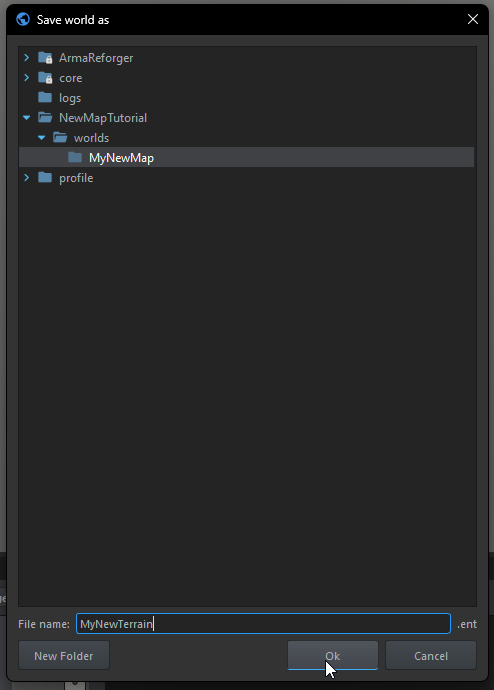Expand the core folder node
The width and height of the screenshot is (494, 690).
[26, 77]
